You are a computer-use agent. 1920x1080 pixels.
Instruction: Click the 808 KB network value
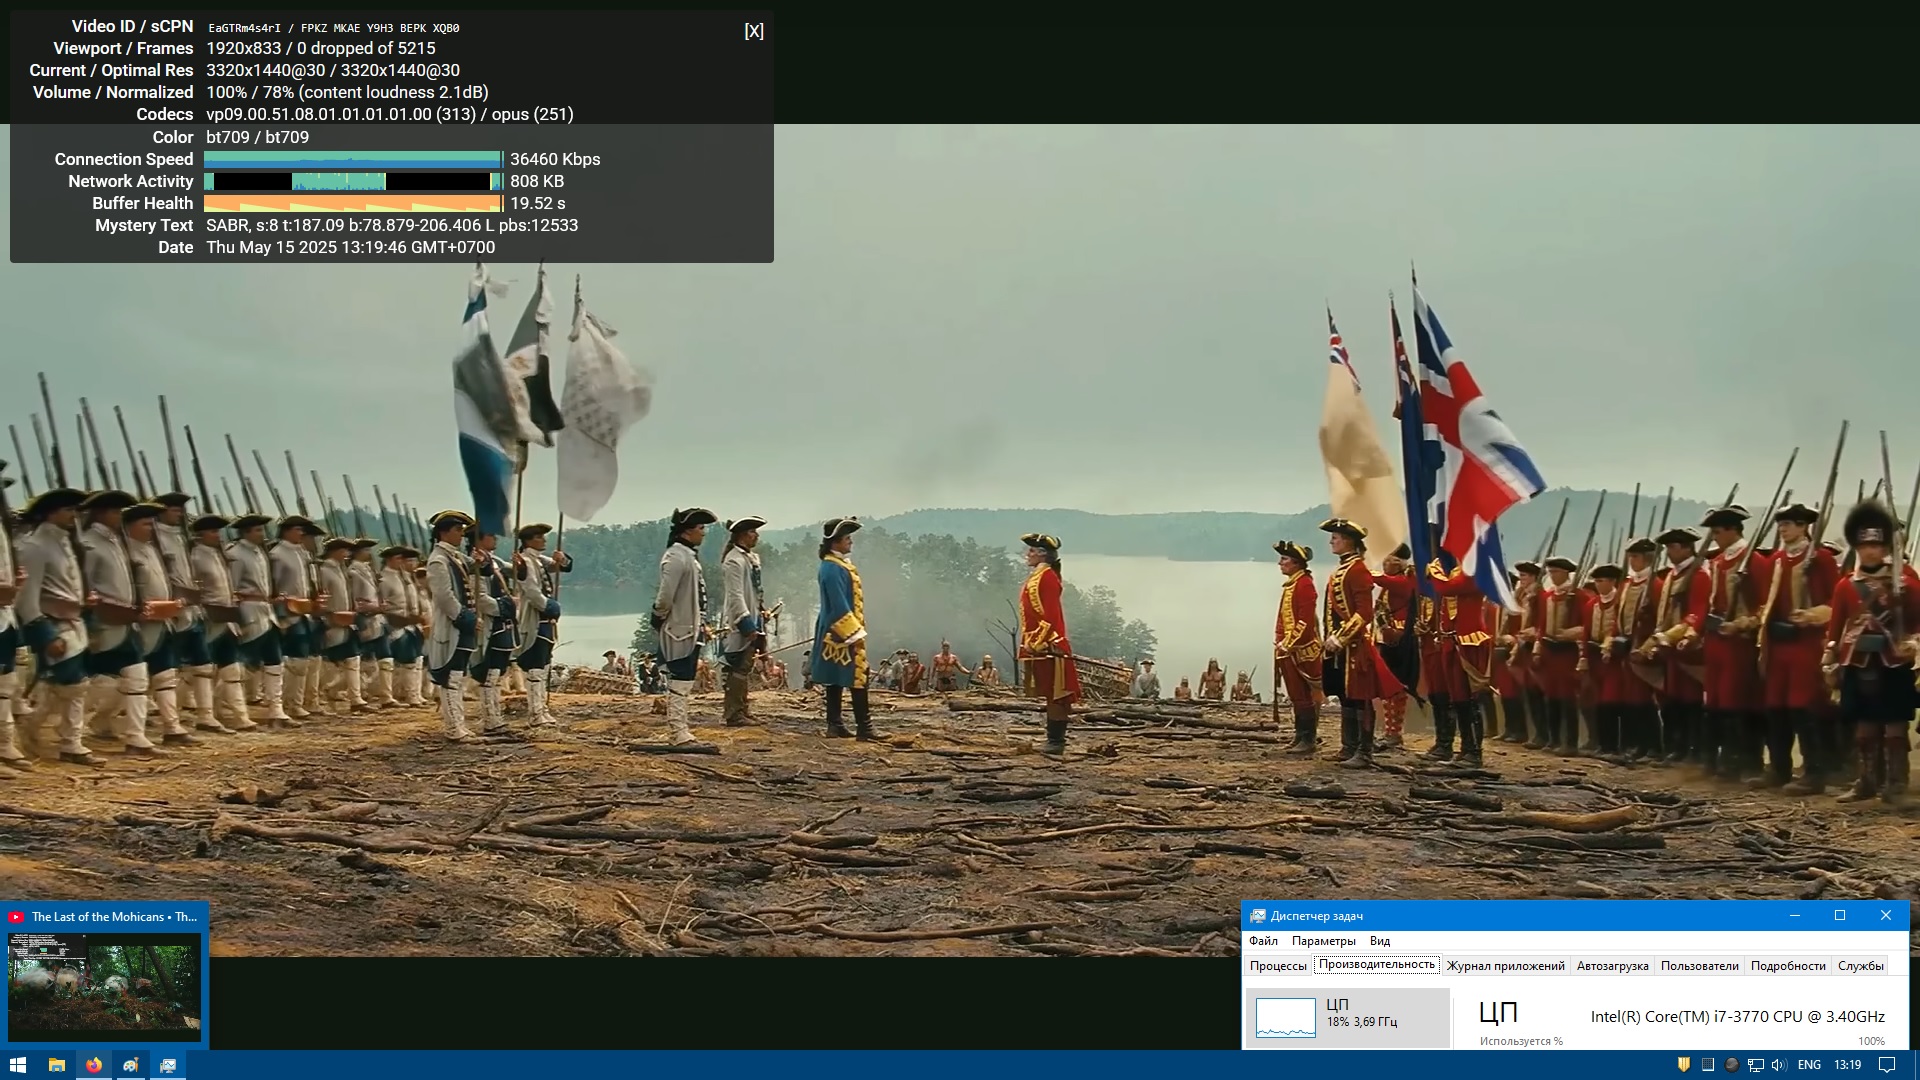click(x=537, y=182)
